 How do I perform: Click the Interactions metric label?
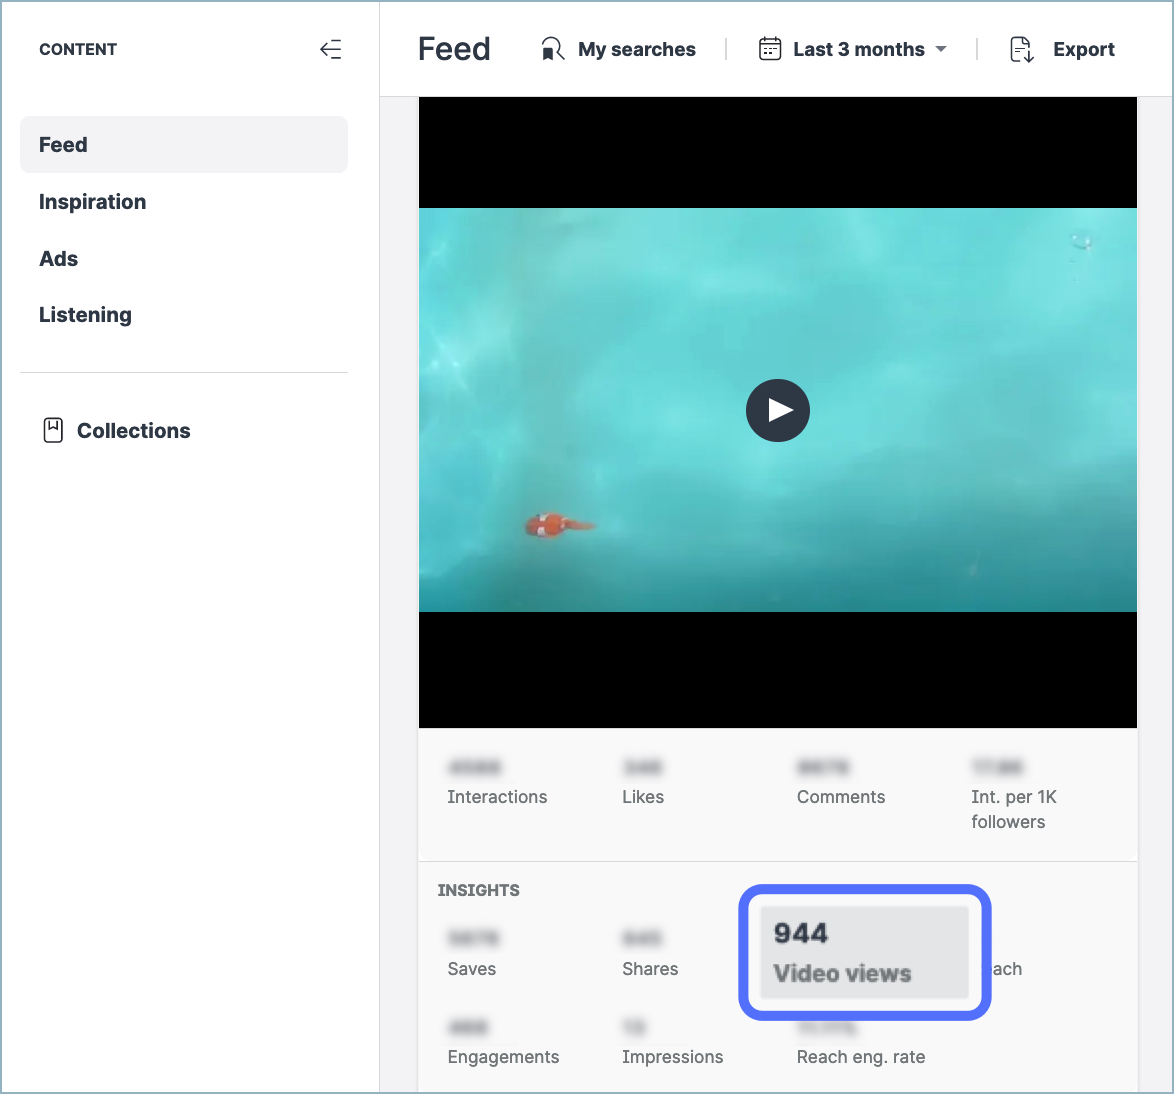[497, 797]
